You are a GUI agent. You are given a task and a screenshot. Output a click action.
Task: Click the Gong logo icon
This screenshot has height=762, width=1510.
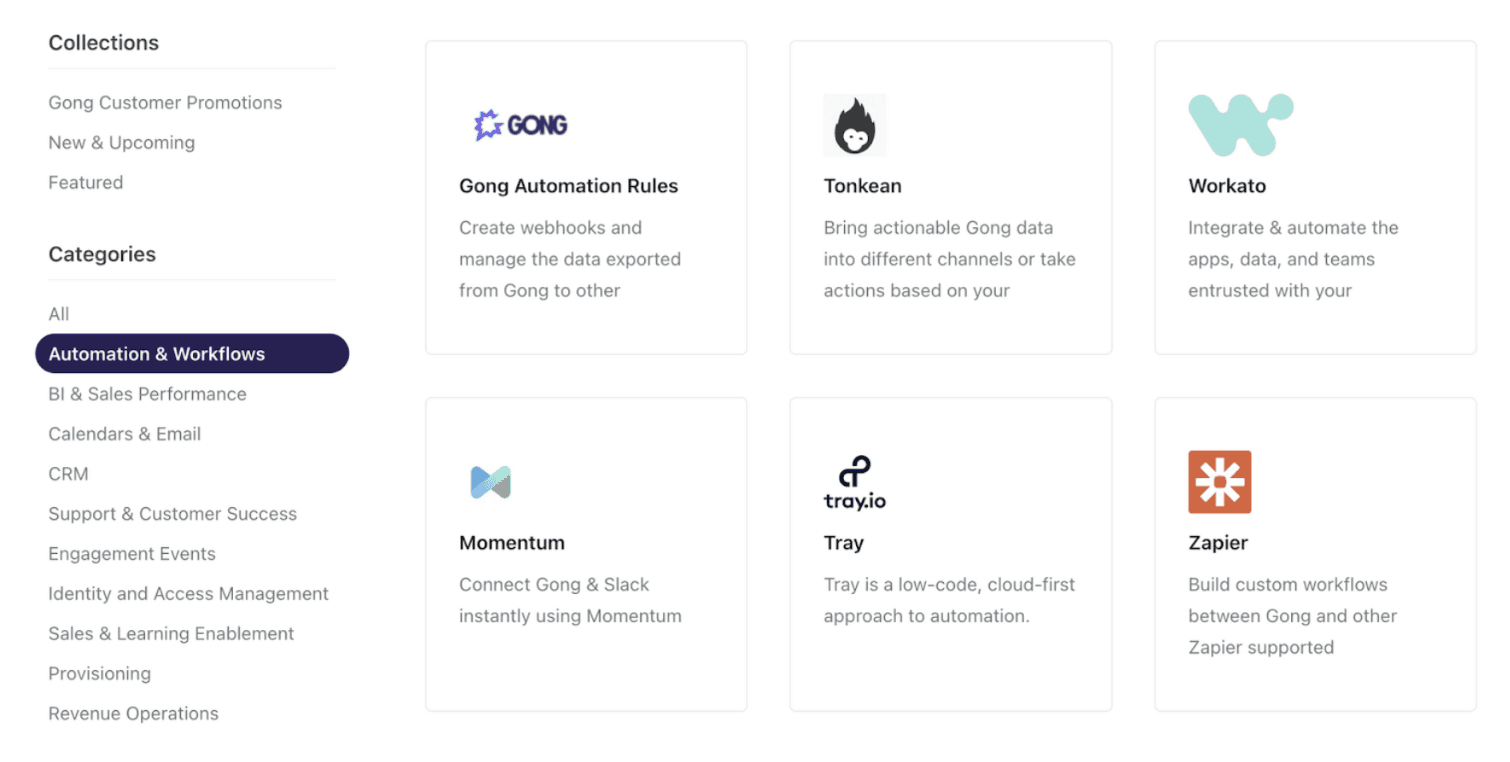pyautogui.click(x=520, y=125)
